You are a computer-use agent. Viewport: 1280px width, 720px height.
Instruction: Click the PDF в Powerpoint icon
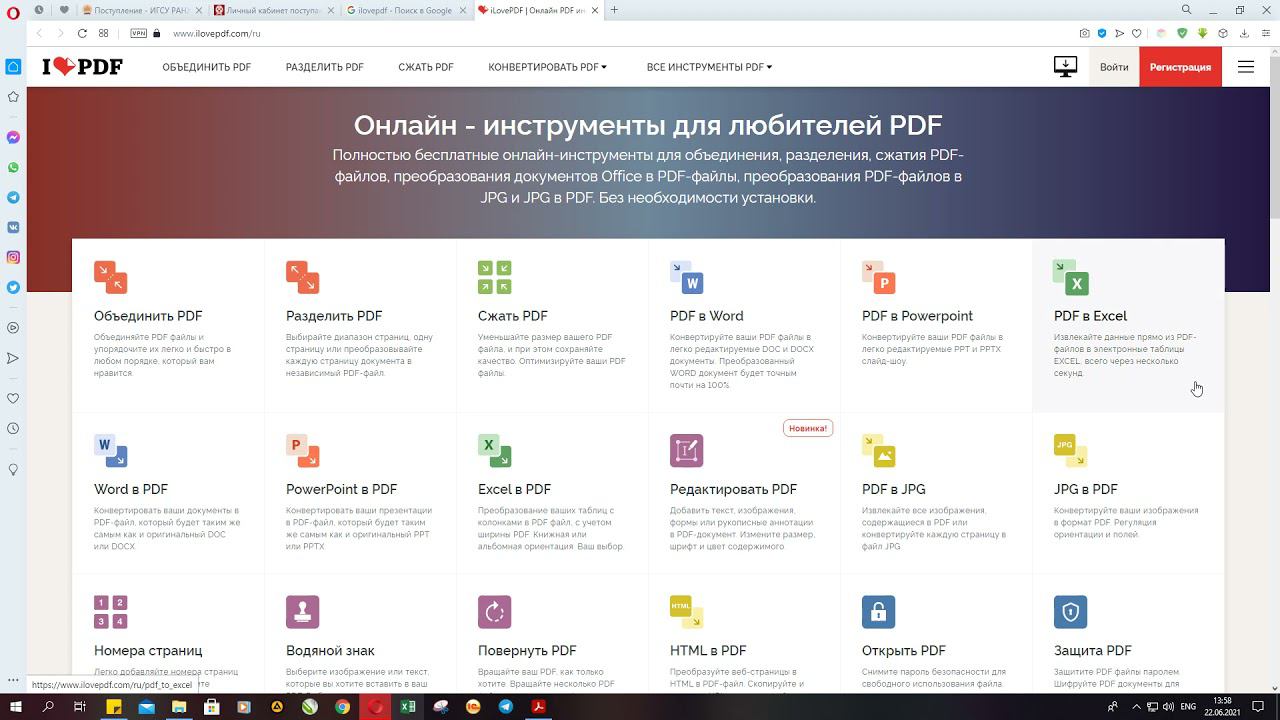(878, 277)
